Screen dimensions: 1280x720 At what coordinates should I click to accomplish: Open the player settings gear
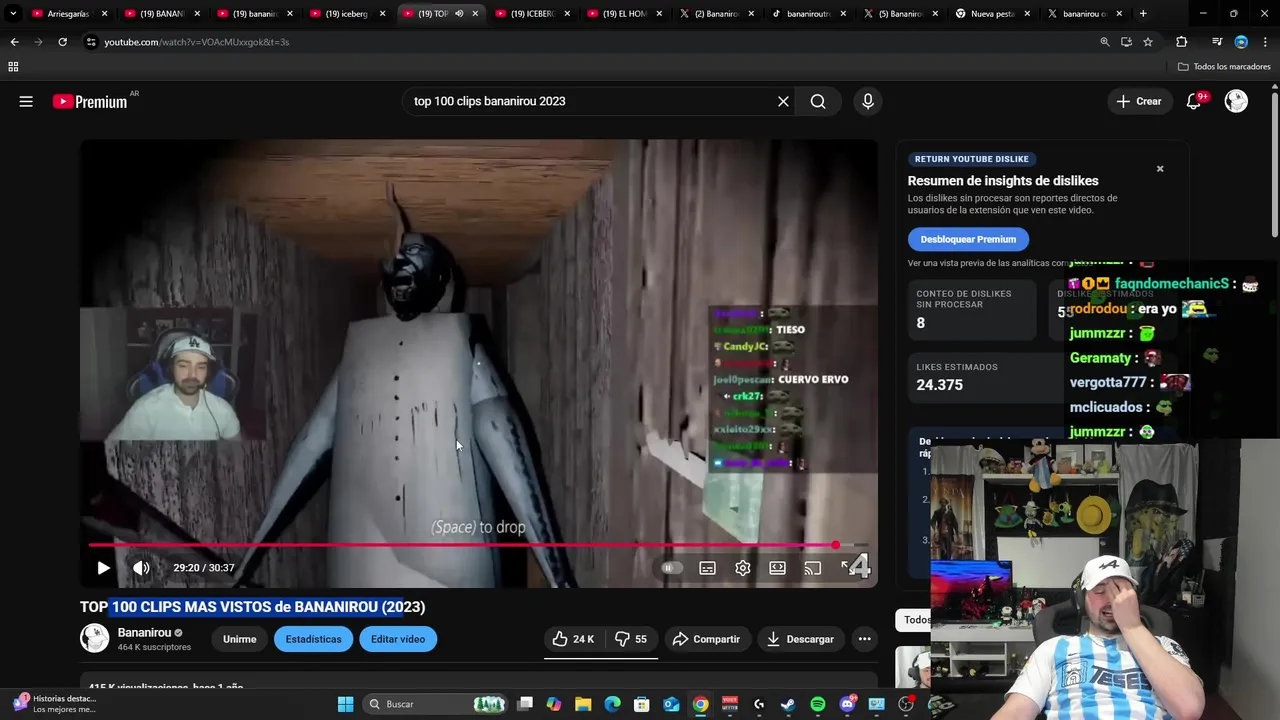pos(743,568)
